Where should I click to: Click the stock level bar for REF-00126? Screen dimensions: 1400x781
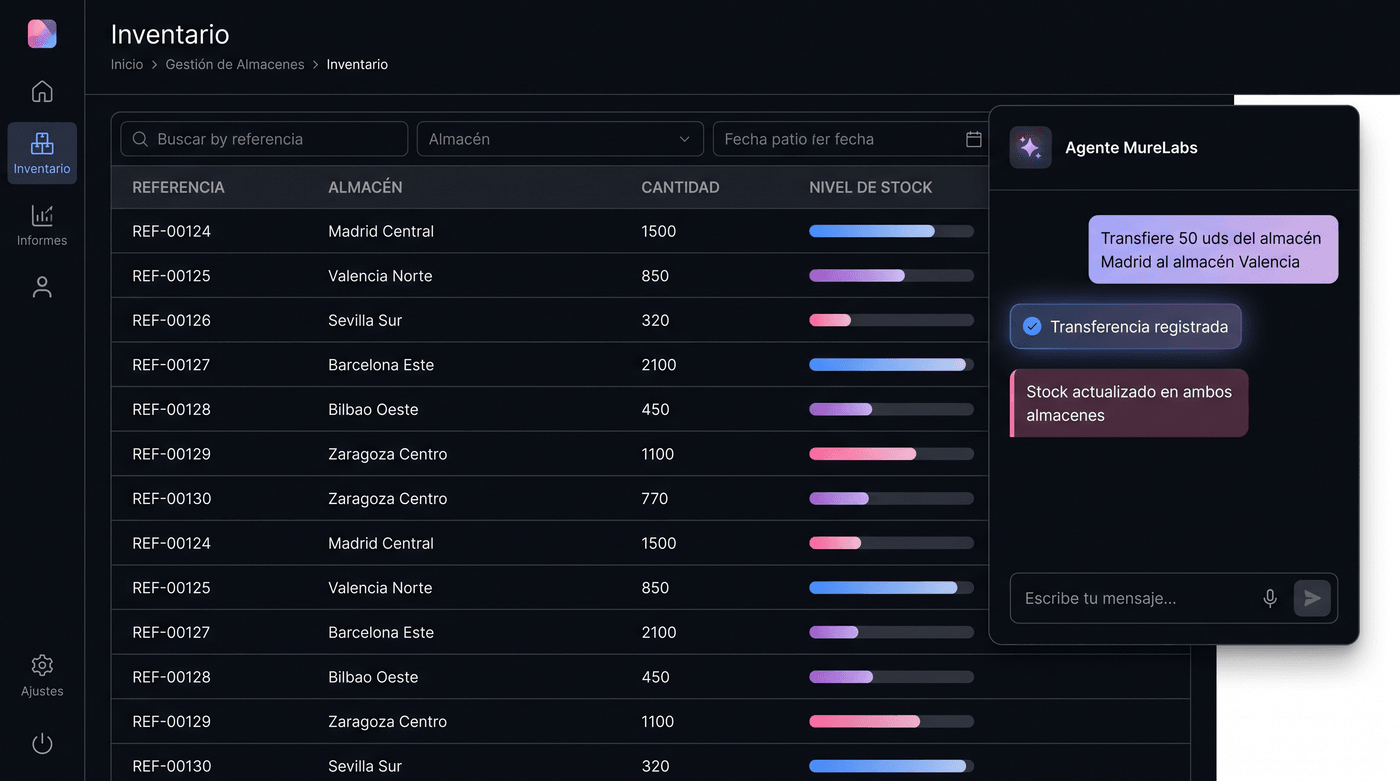[x=891, y=320]
